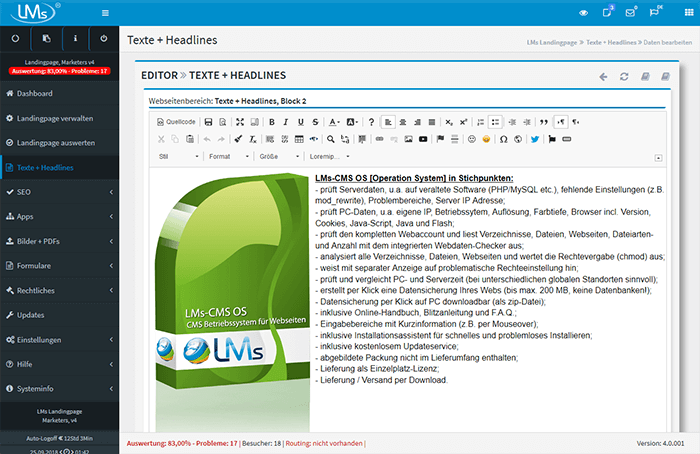Insert an anchor flag
The width and height of the screenshot is (700, 454).
(440, 139)
